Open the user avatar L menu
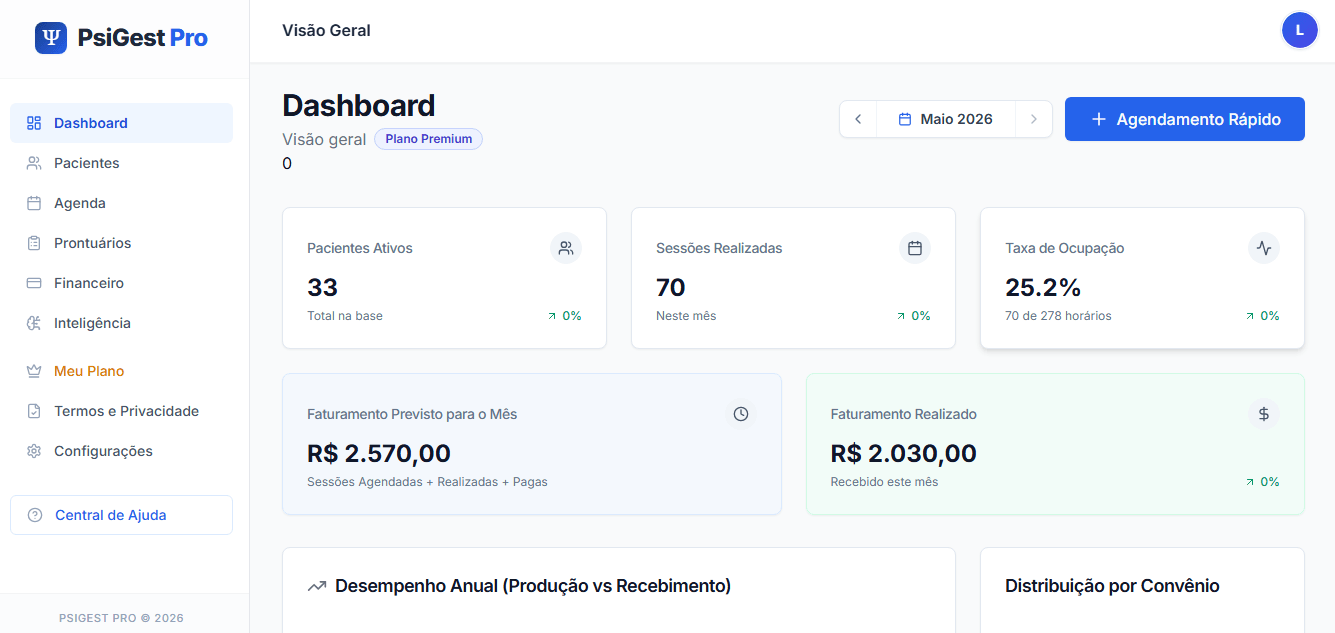 [x=1300, y=30]
